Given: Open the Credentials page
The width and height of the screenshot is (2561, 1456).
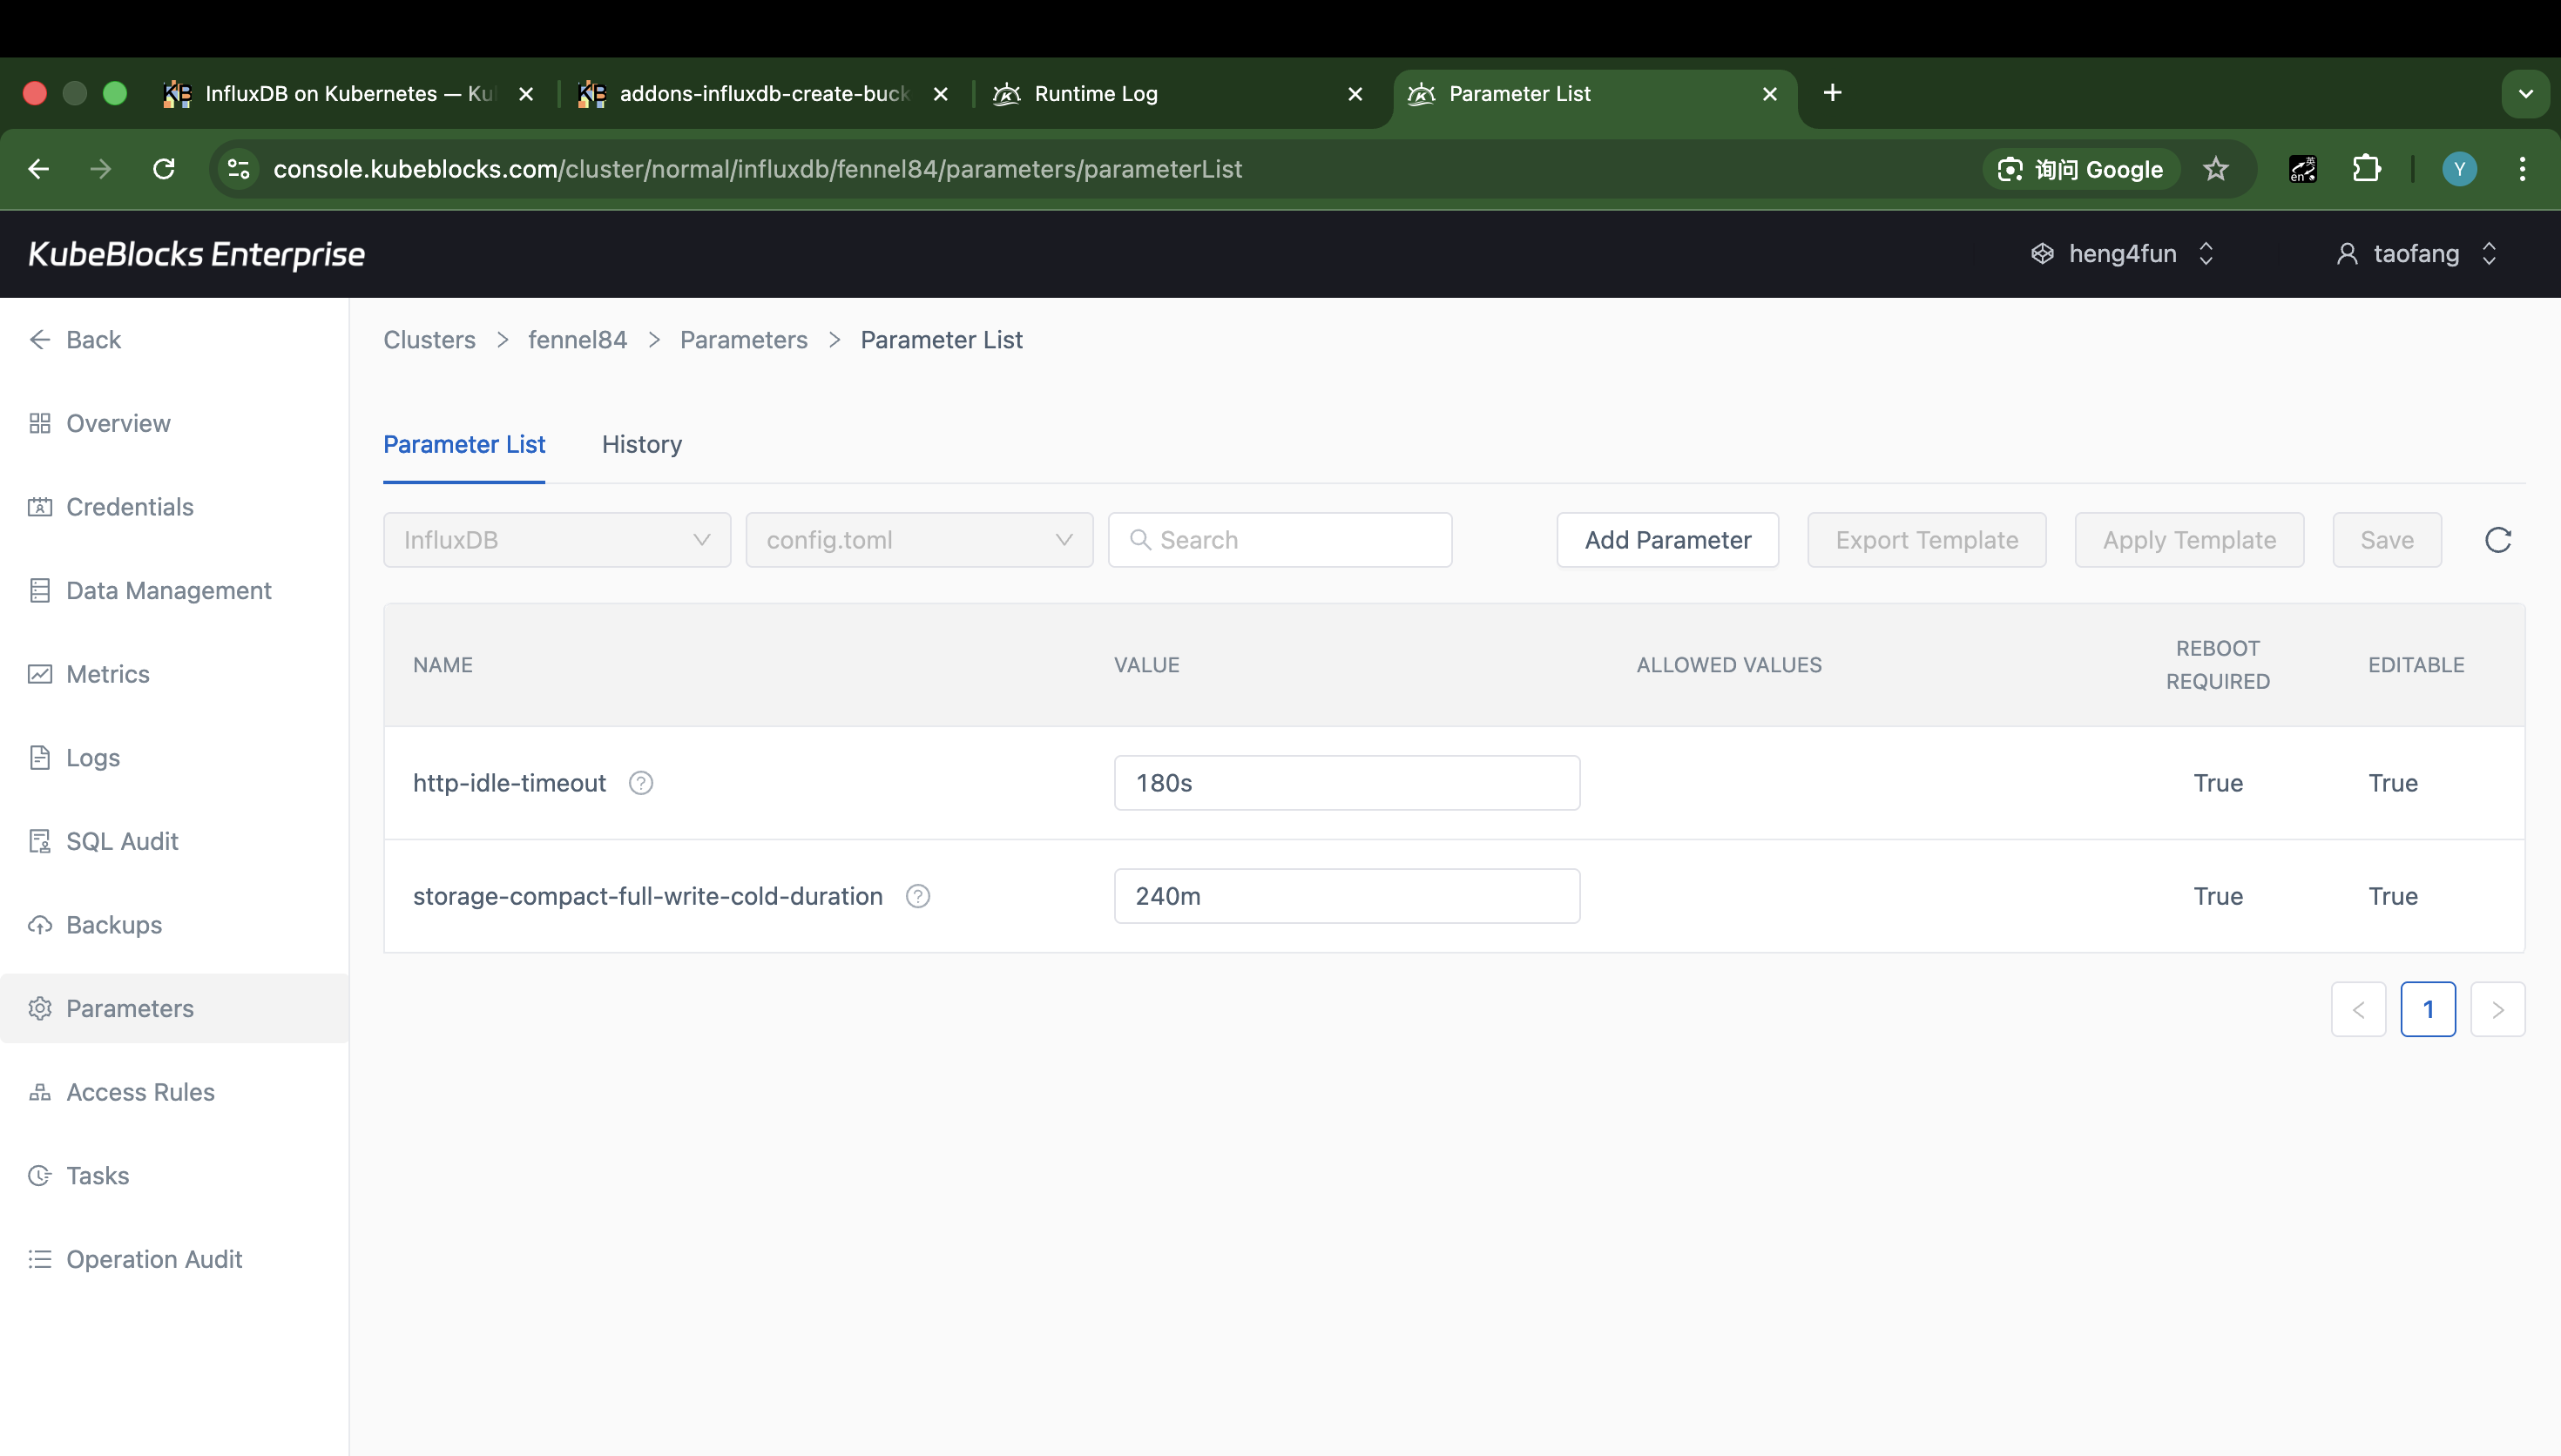Looking at the screenshot, I should pyautogui.click(x=130, y=507).
